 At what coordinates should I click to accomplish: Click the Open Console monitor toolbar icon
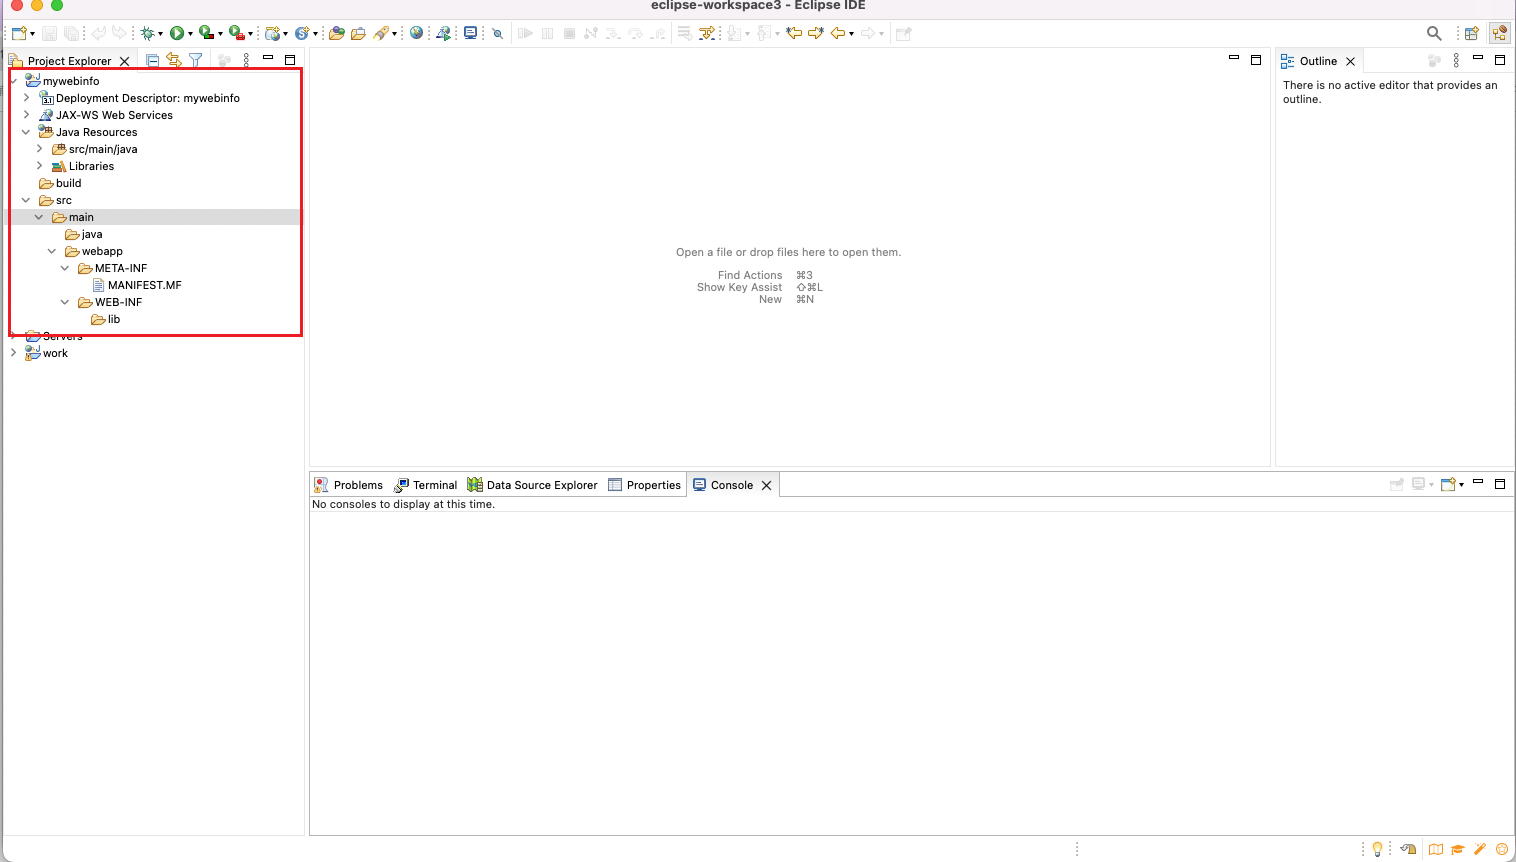coord(470,33)
